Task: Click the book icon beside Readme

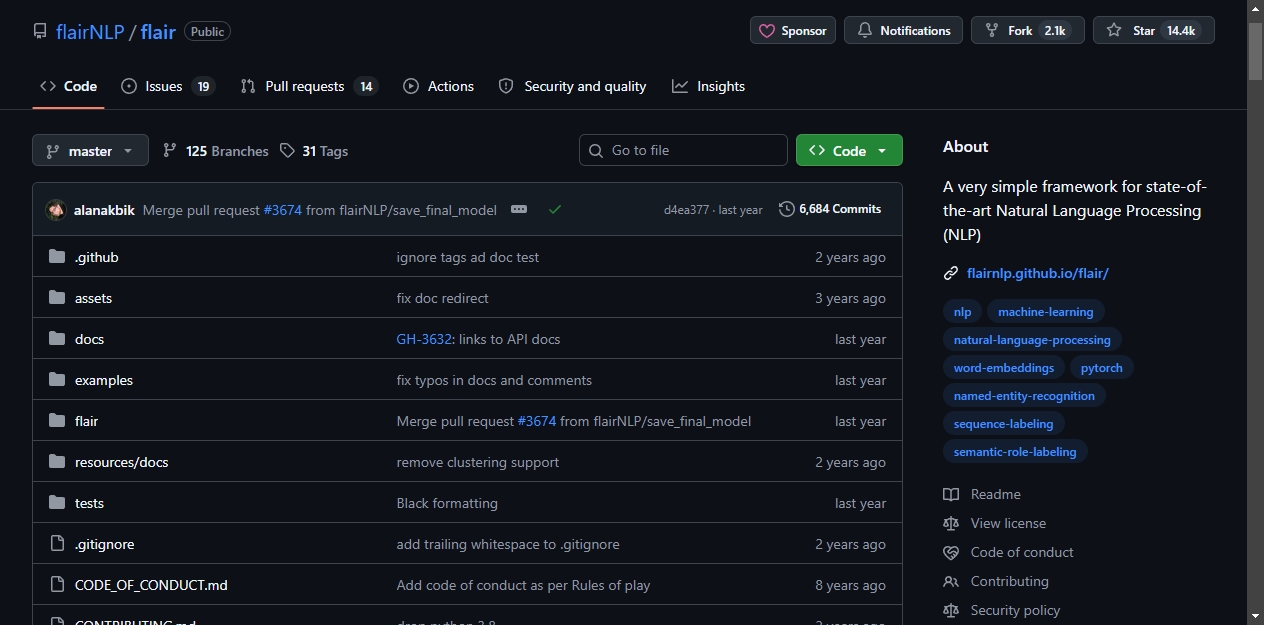Action: [x=951, y=494]
